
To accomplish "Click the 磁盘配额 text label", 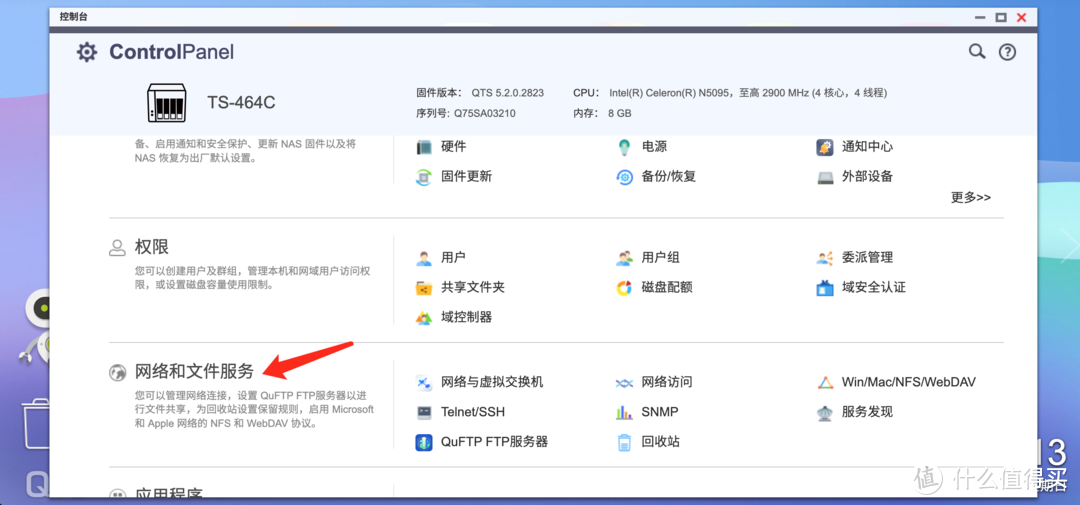I will [667, 288].
